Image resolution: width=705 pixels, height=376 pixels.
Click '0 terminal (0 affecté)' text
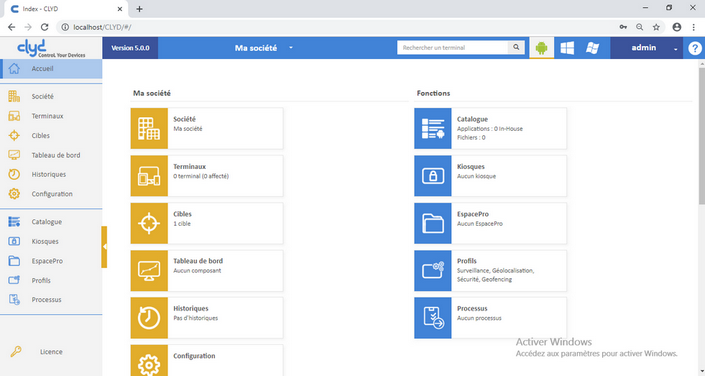pos(201,176)
